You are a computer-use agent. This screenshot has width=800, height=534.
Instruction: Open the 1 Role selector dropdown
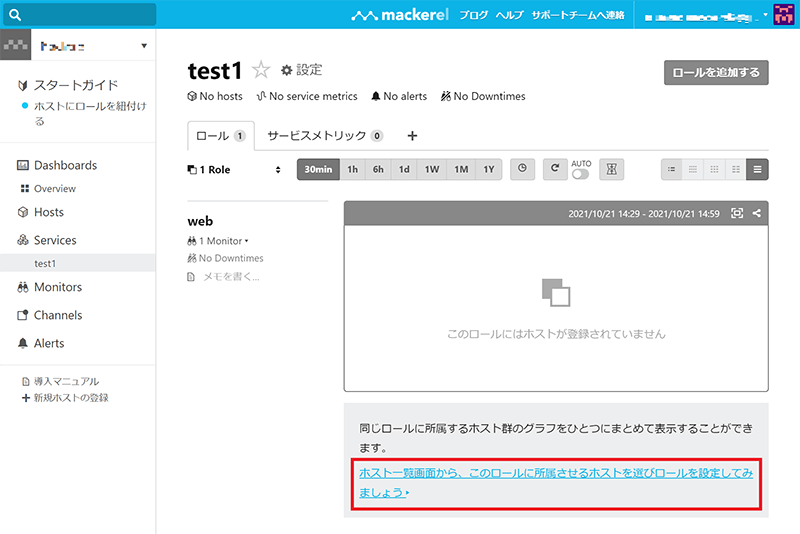235,170
